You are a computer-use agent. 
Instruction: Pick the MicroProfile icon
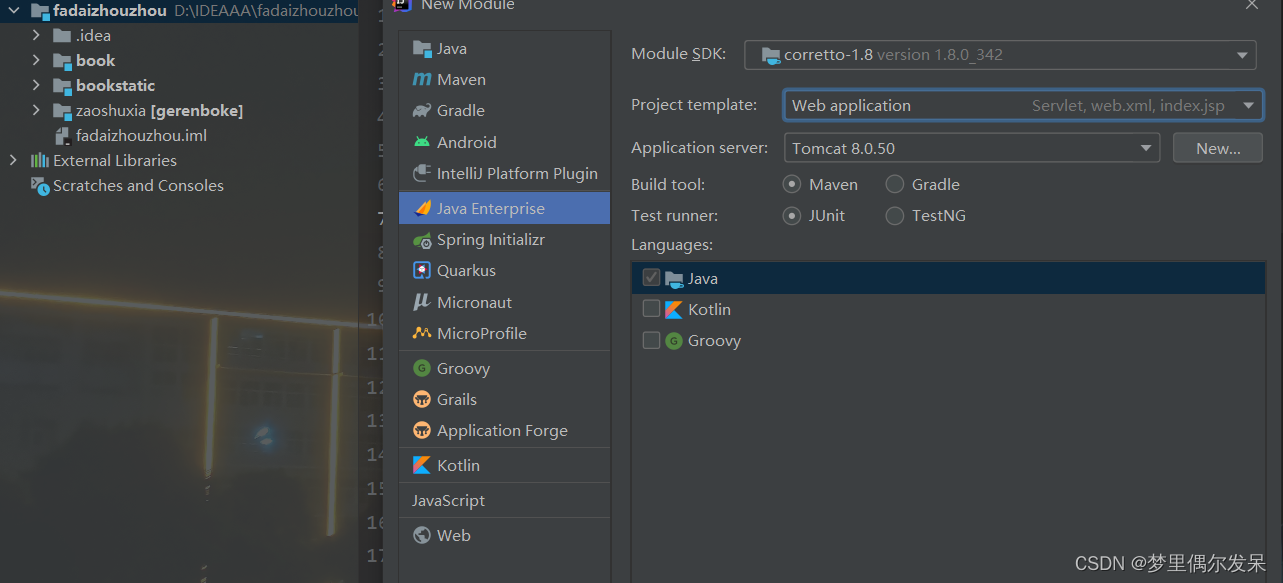coord(422,333)
